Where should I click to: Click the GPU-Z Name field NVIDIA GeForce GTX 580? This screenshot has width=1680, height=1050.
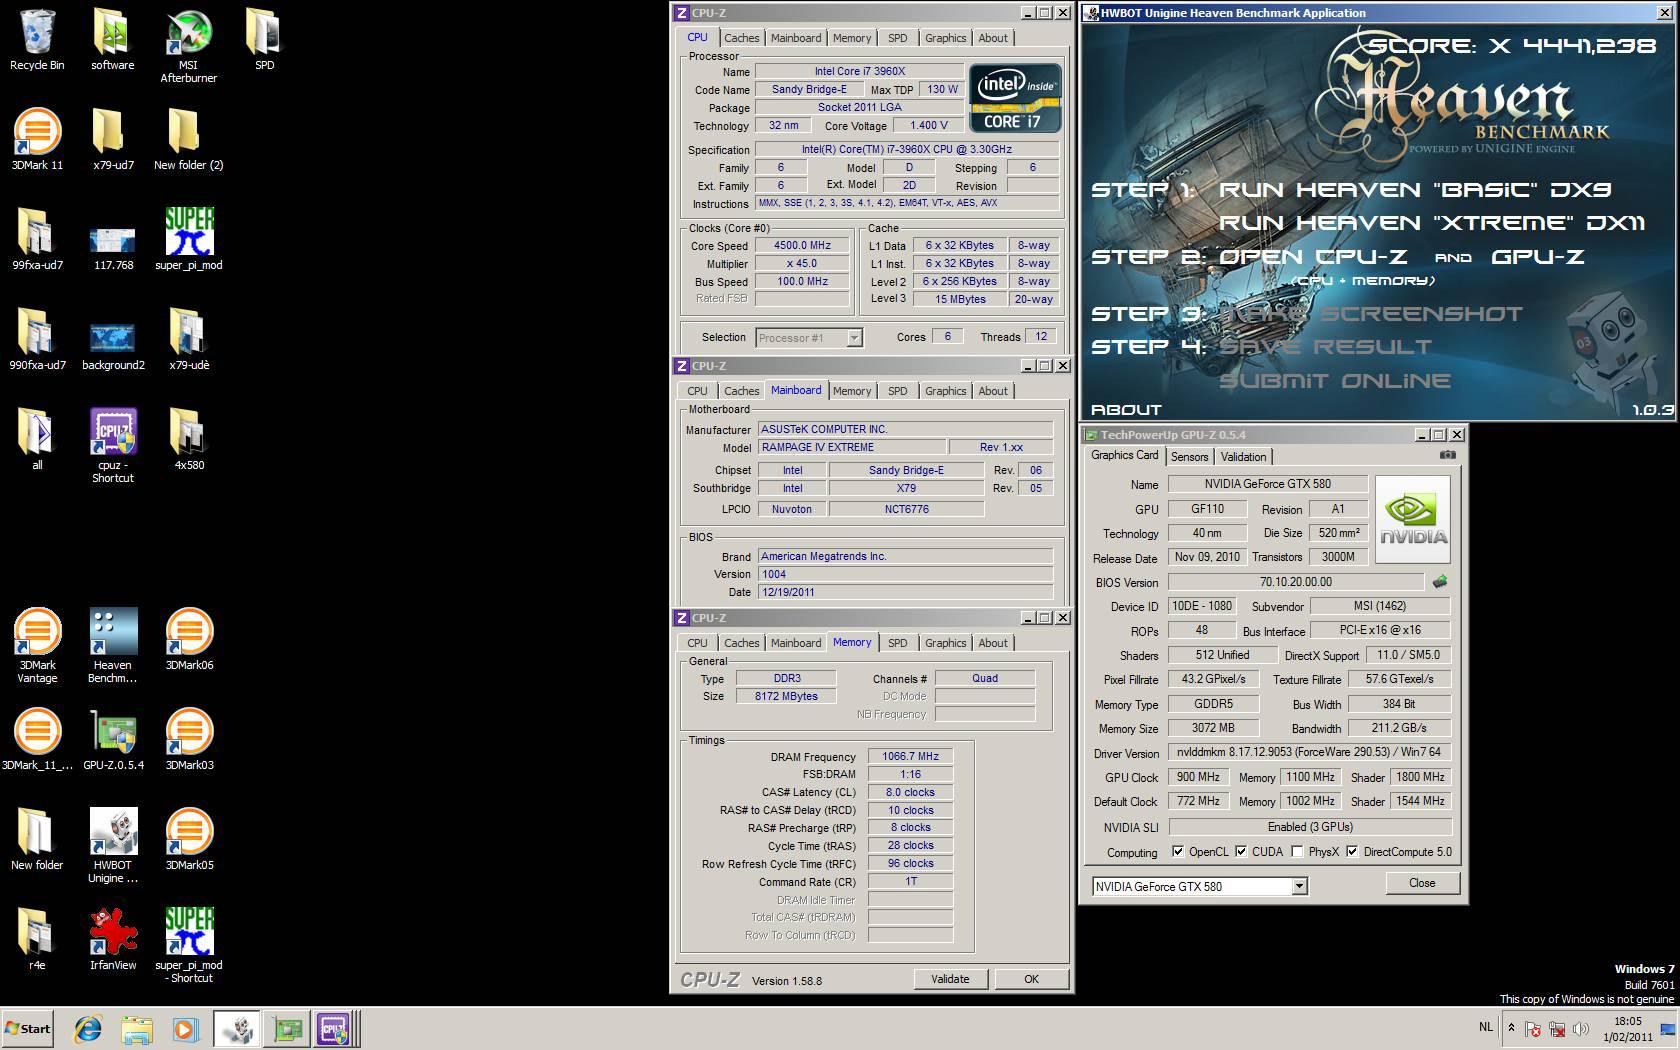[1267, 484]
